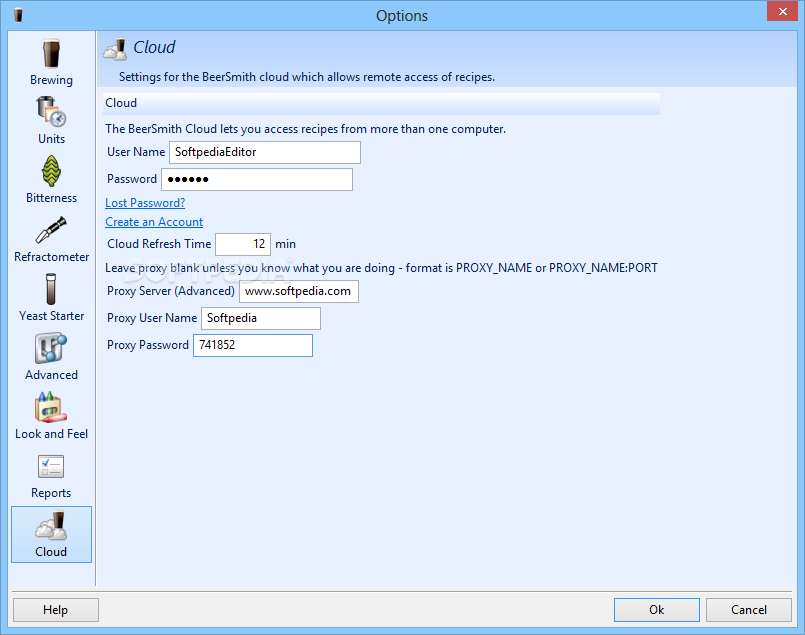Confirm settings with the Ok button
Viewport: 805px width, 635px height.
[x=657, y=610]
